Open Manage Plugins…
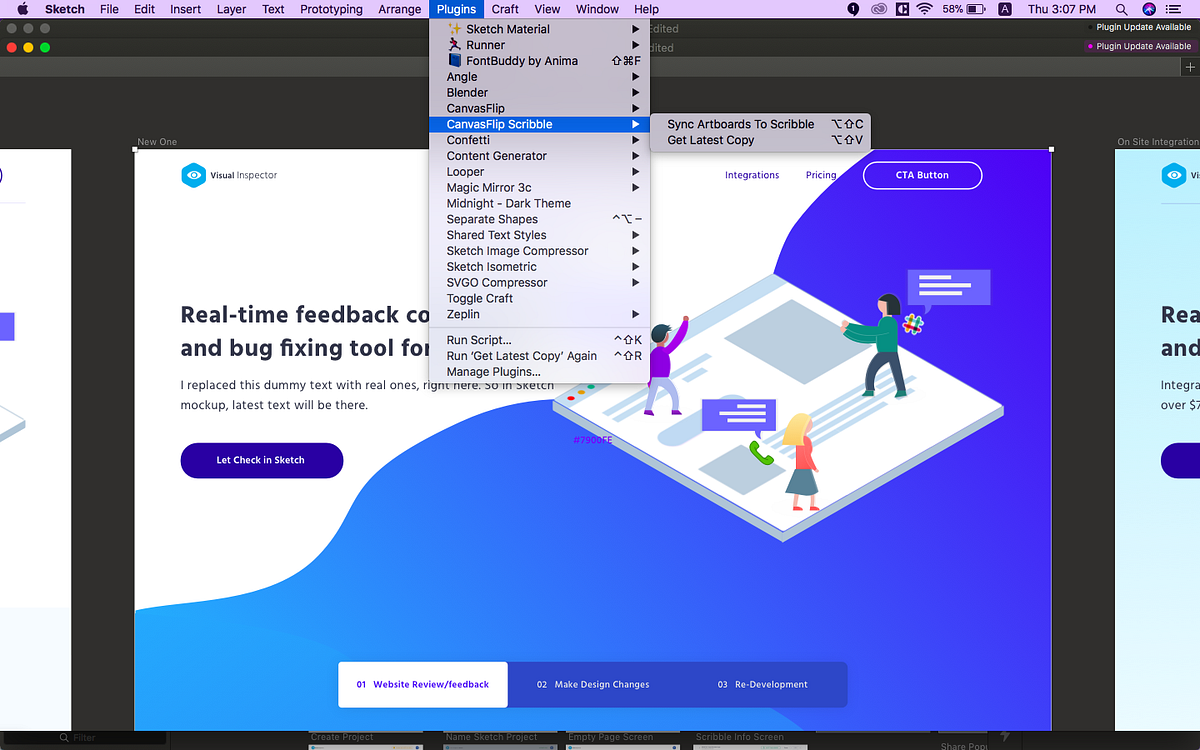 tap(539, 372)
